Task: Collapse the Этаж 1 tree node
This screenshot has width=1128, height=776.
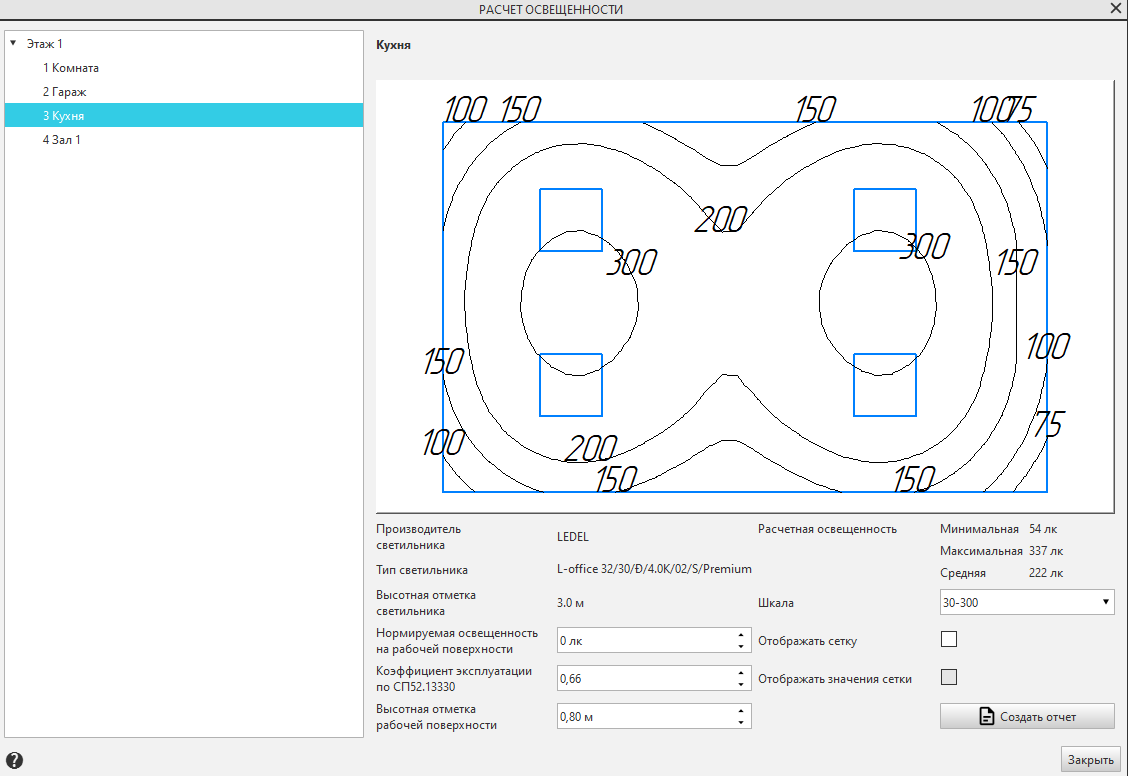Action: 13,43
